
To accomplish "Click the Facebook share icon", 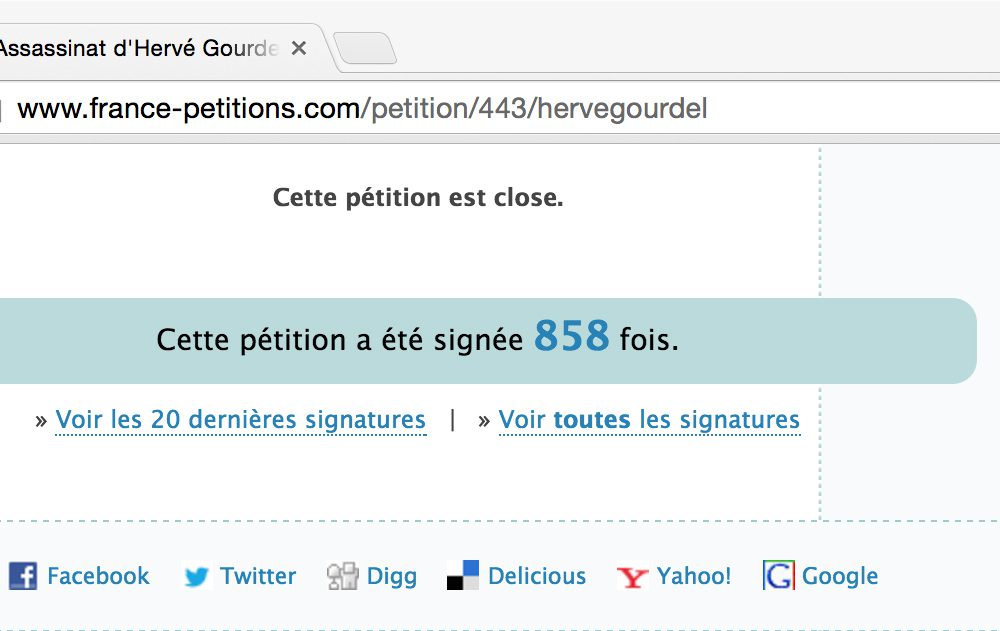I will [23, 575].
